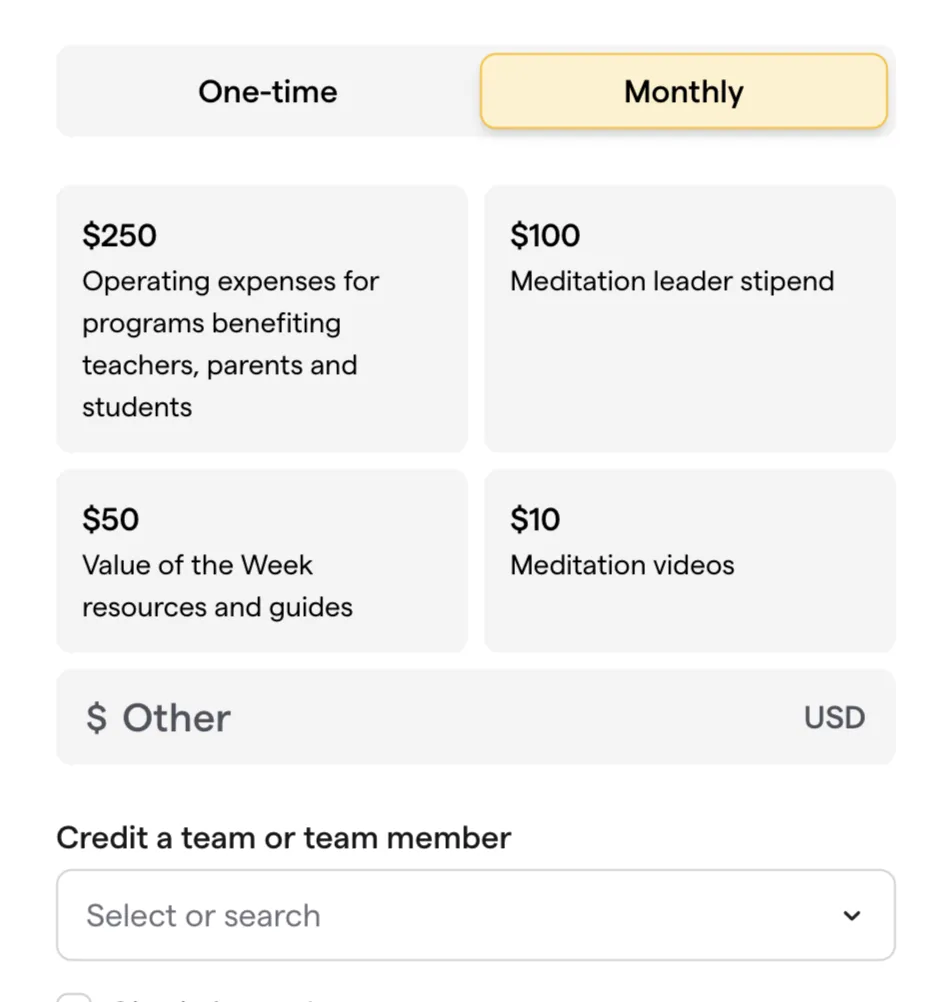This screenshot has height=1002, width=952.
Task: Click the "Meditation leader stipend" description text
Action: [x=672, y=281]
